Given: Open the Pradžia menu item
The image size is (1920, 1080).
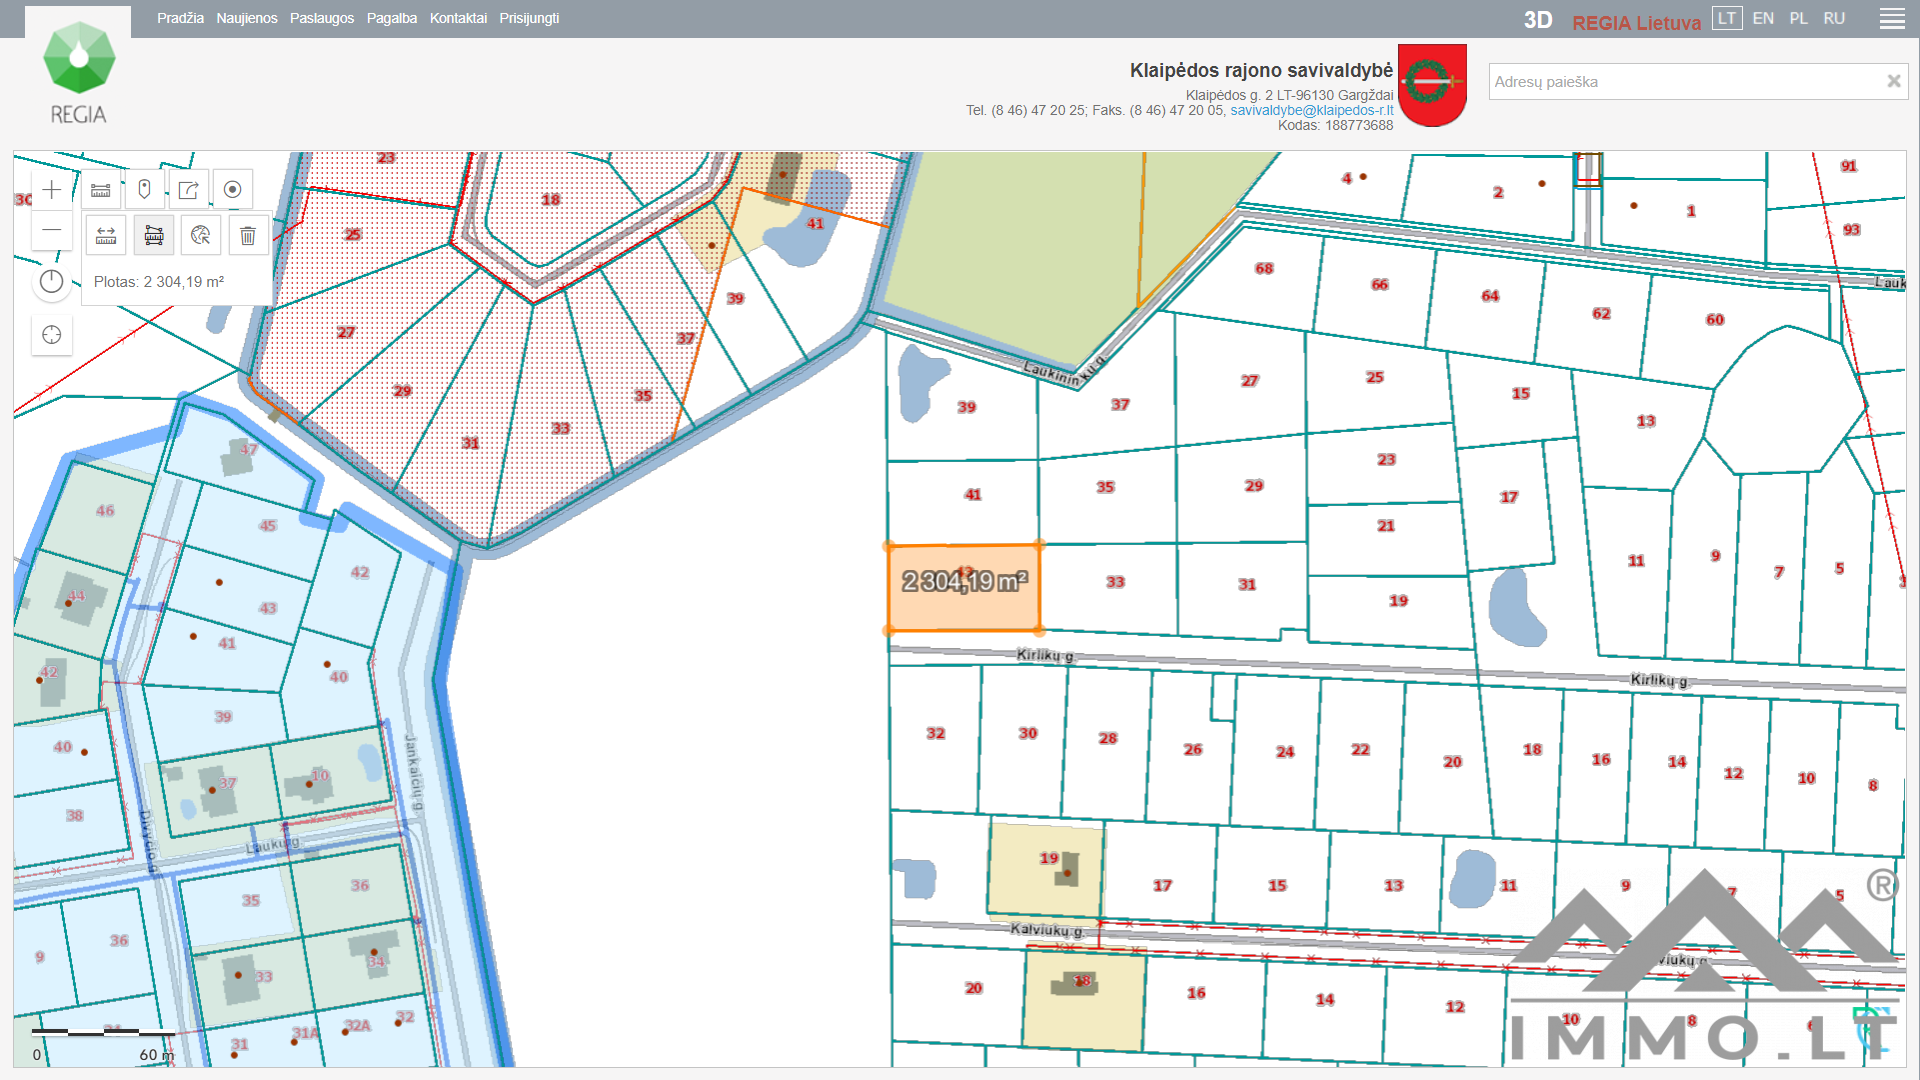Looking at the screenshot, I should pos(180,18).
